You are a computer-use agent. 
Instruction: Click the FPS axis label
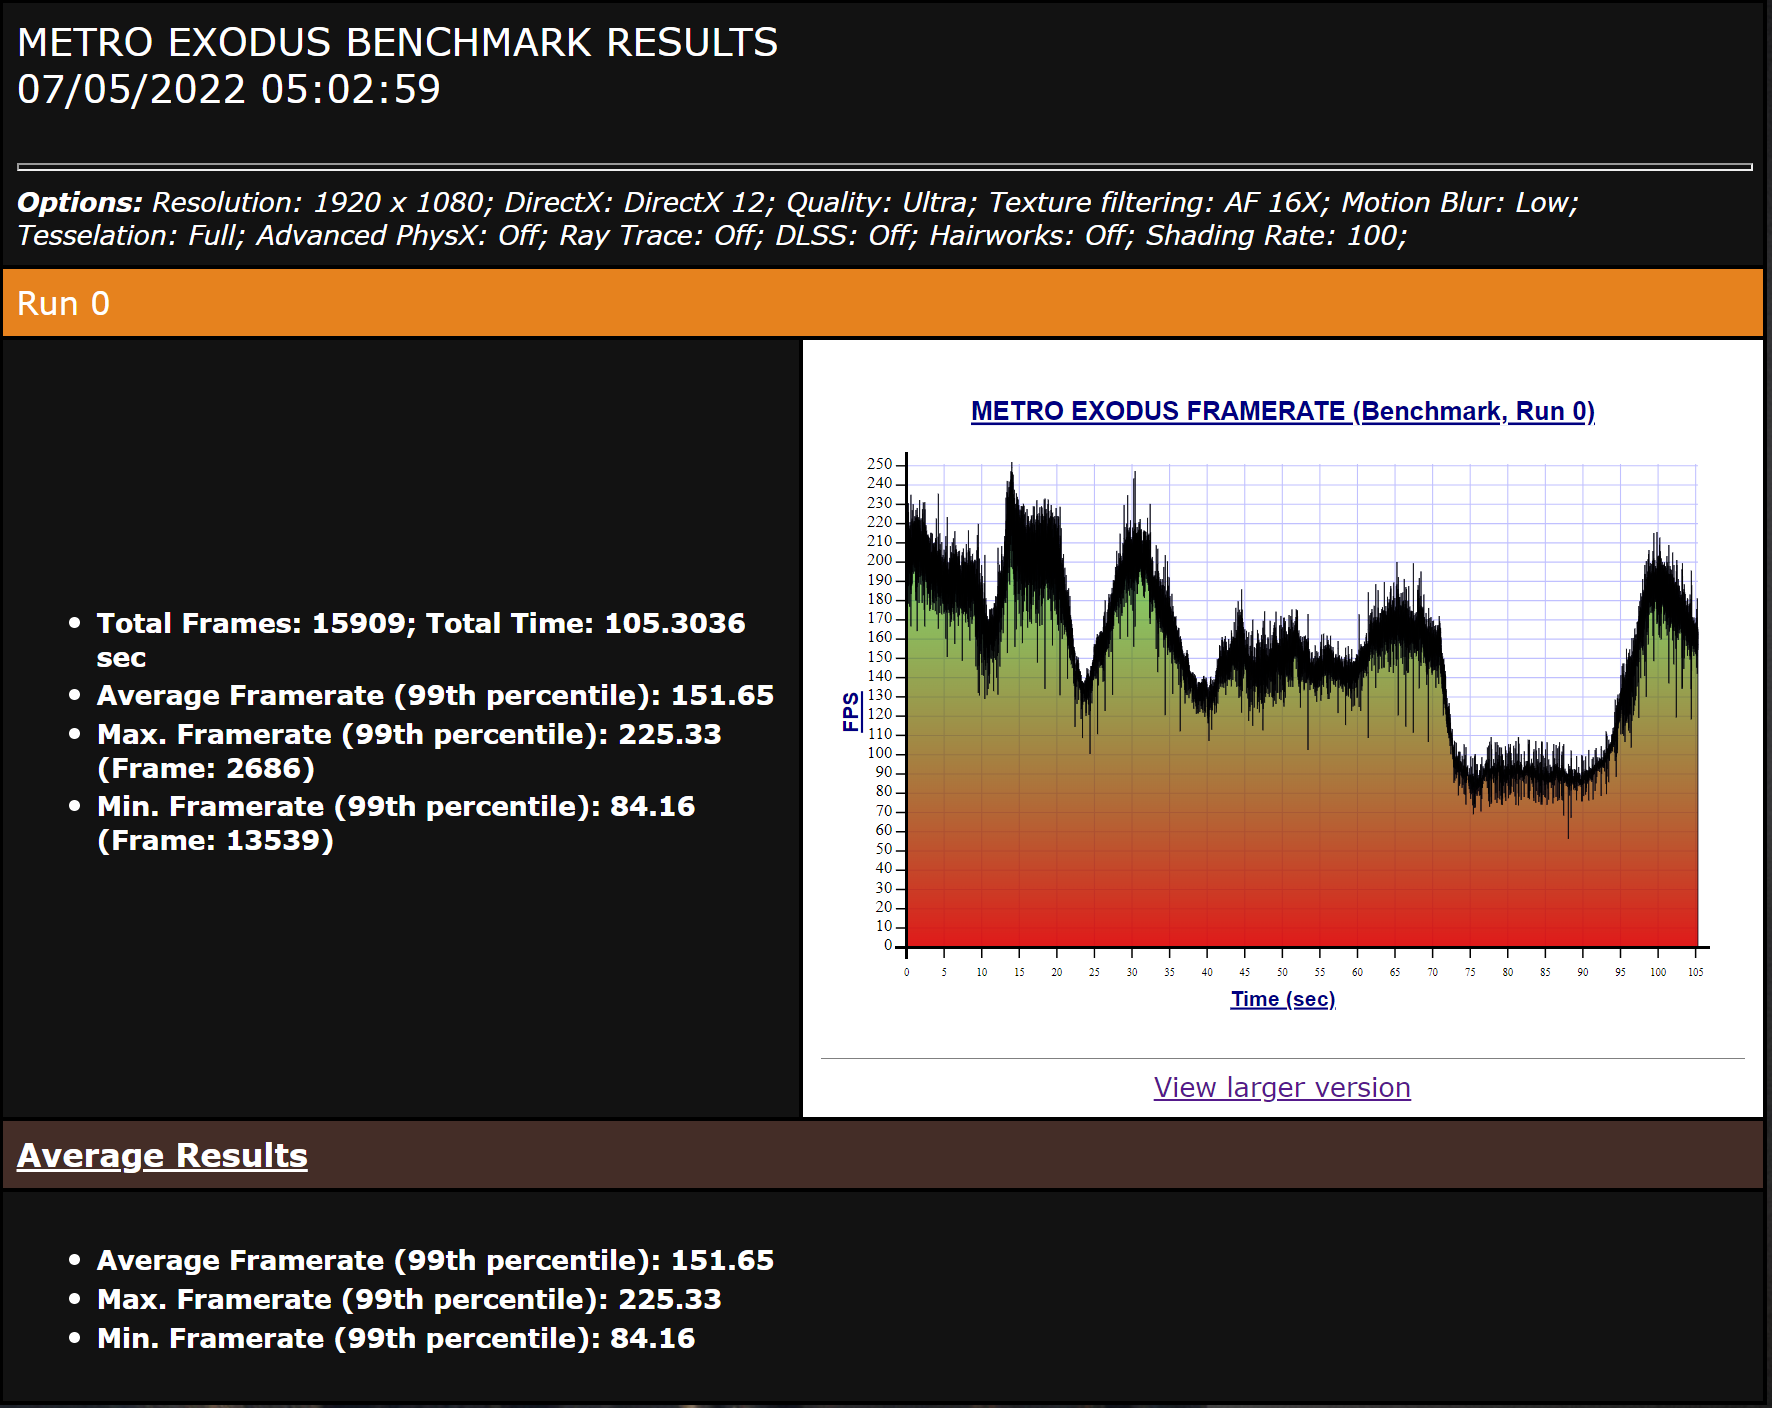pos(851,711)
